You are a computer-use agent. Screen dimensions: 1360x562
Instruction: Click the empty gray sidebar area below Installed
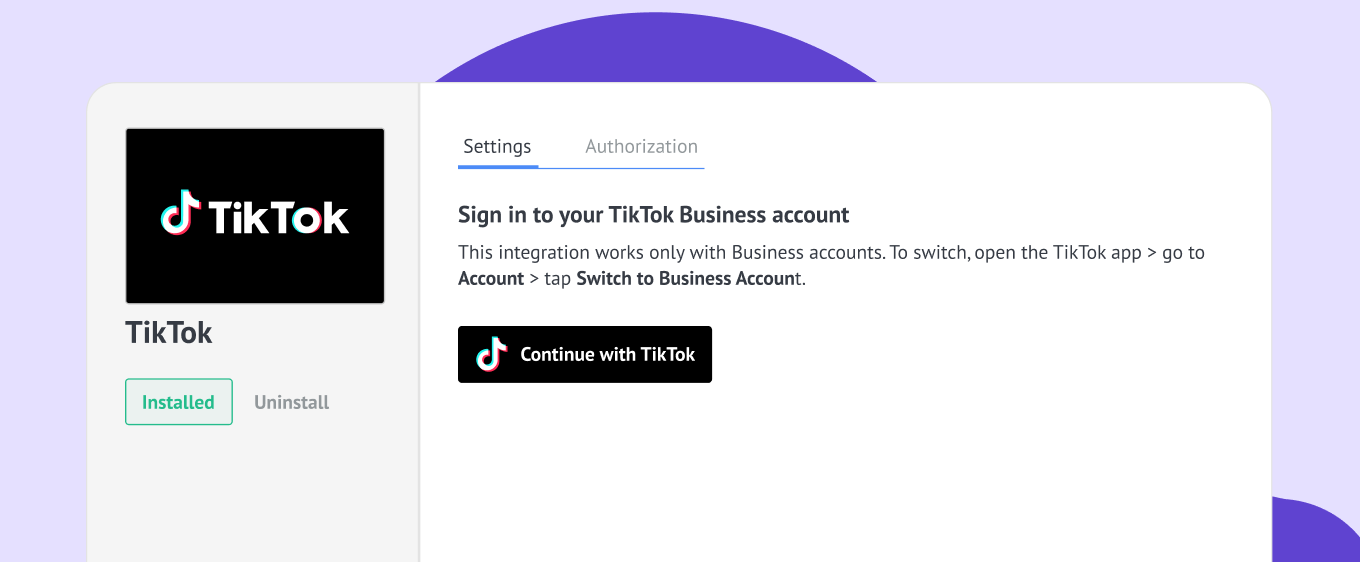(x=254, y=495)
